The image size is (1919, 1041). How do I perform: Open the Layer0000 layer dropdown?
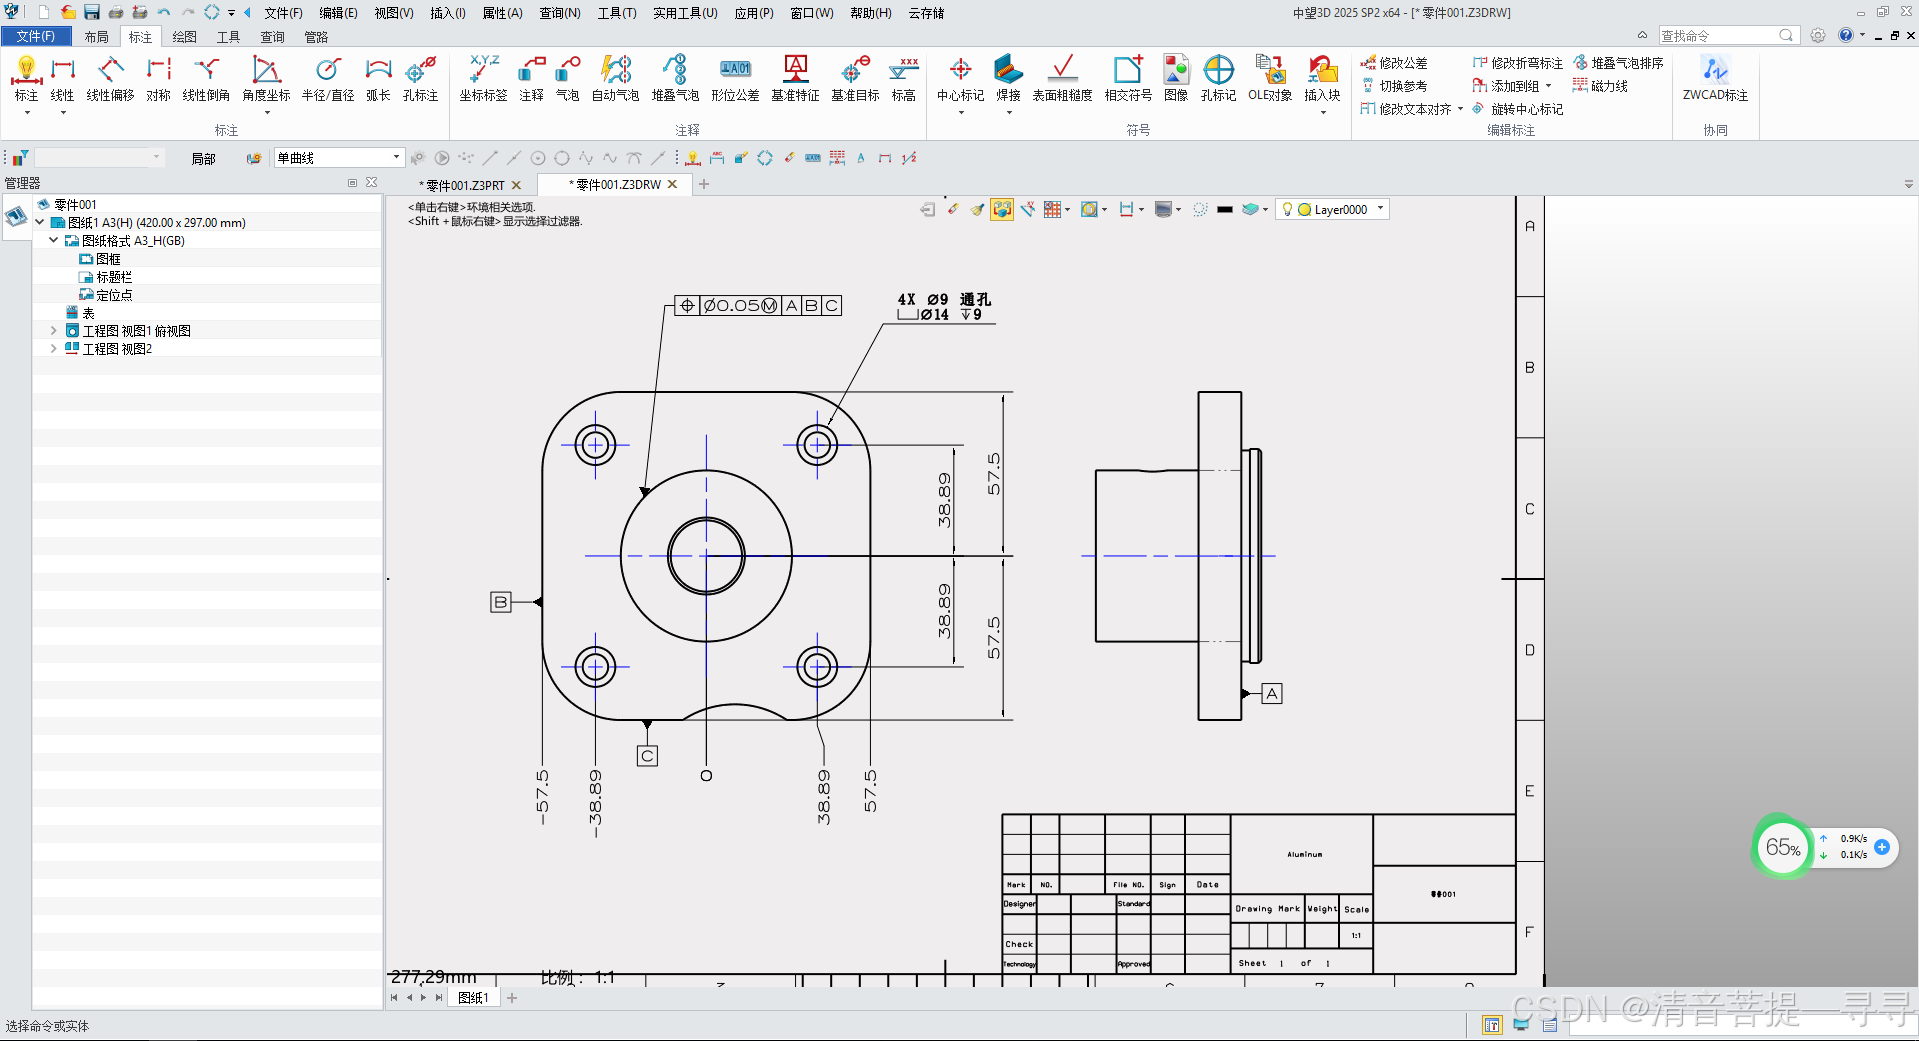pyautogui.click(x=1381, y=209)
